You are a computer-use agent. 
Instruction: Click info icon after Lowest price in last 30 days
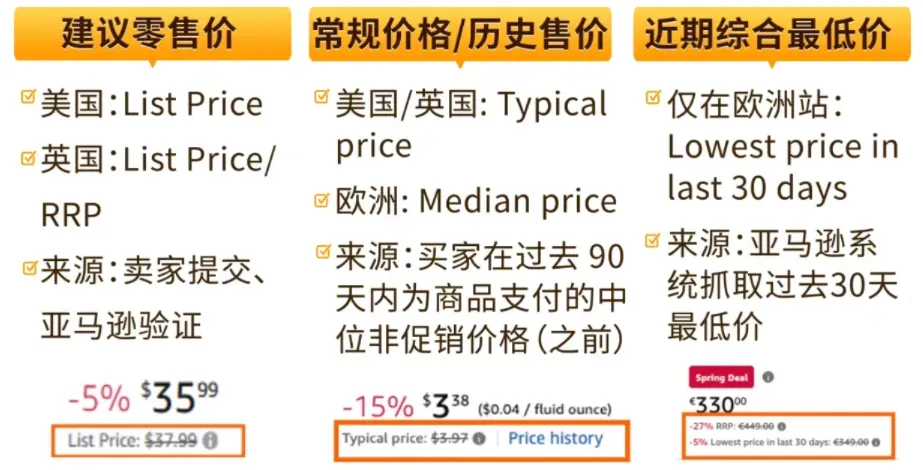point(875,442)
